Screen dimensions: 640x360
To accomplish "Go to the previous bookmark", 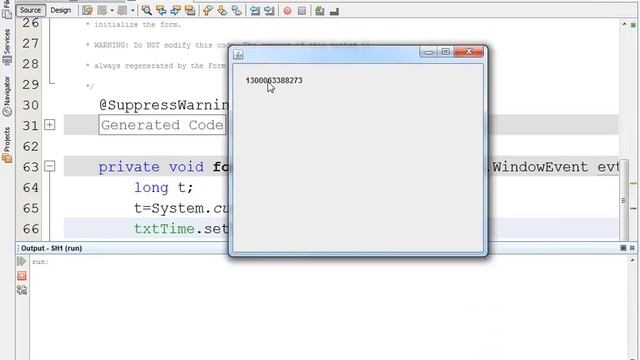I will [207, 11].
